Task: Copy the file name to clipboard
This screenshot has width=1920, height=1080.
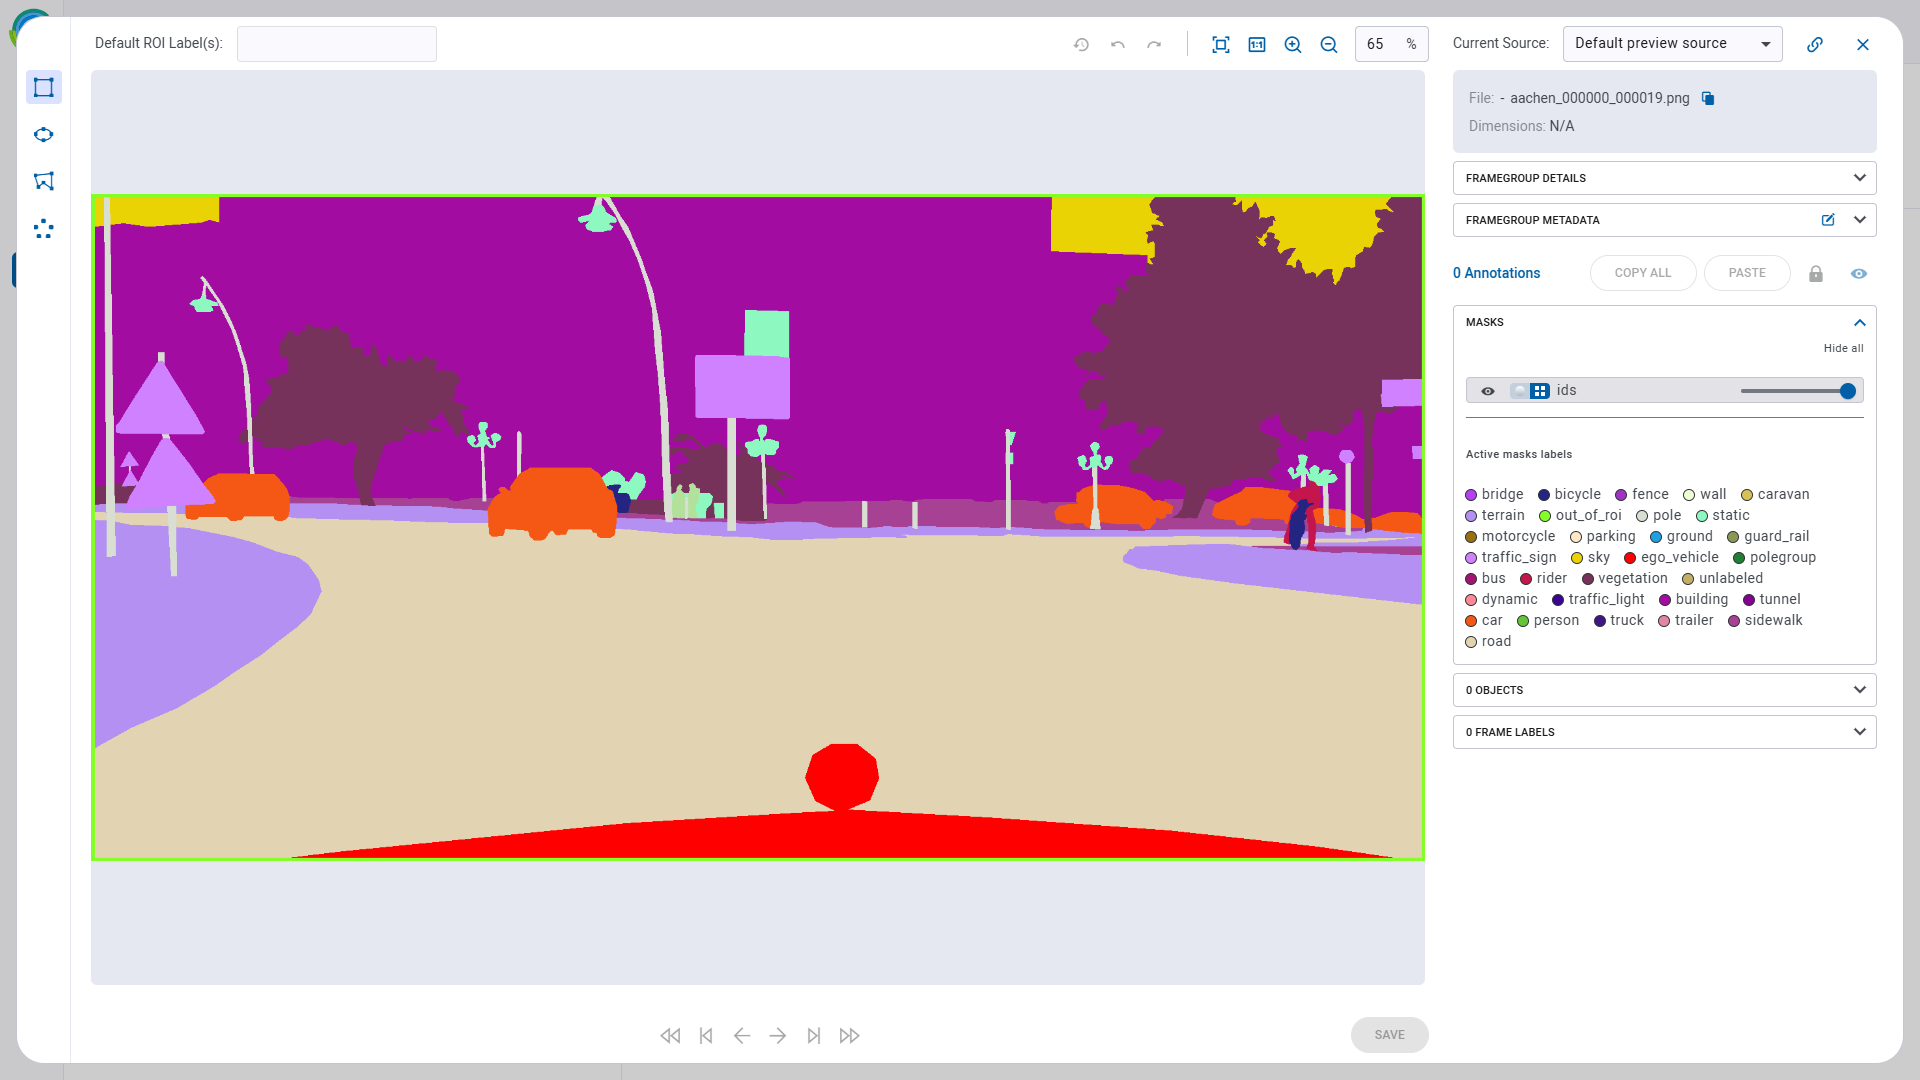Action: (1708, 98)
